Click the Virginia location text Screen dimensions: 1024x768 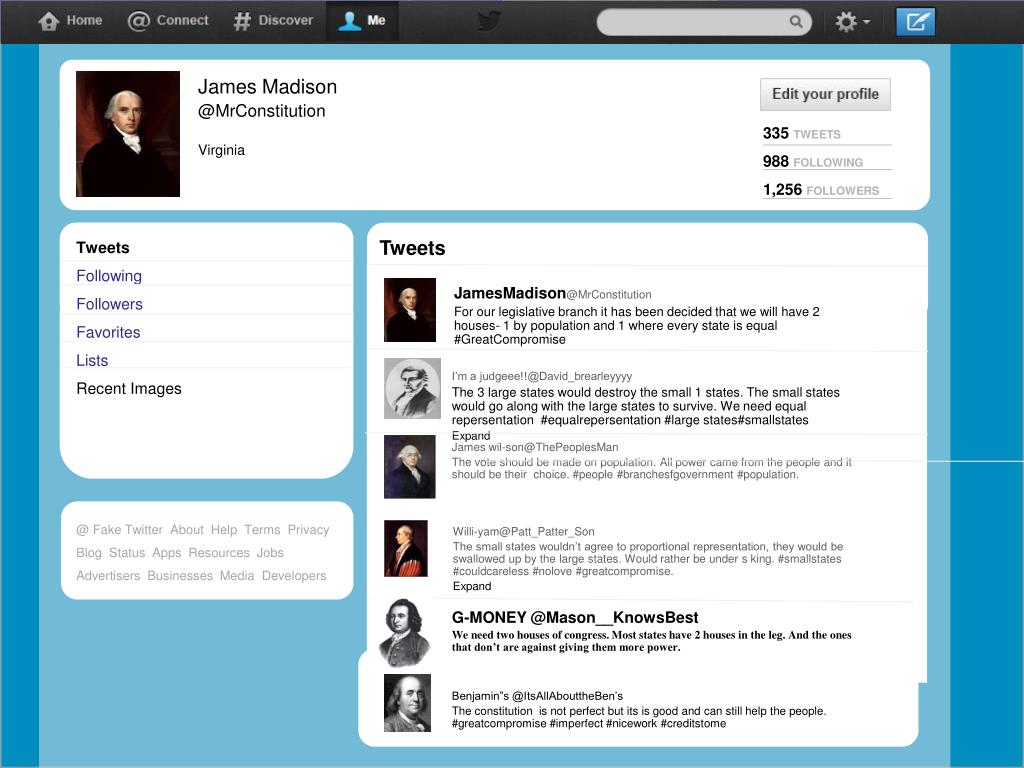[x=221, y=150]
